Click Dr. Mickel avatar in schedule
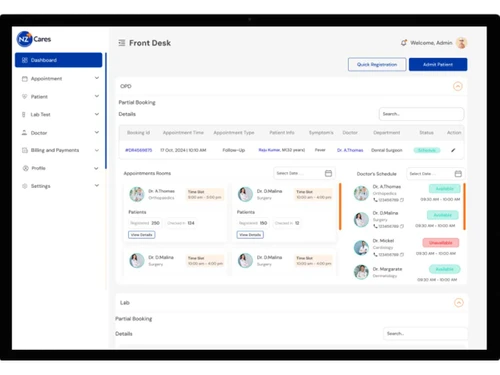 361,248
